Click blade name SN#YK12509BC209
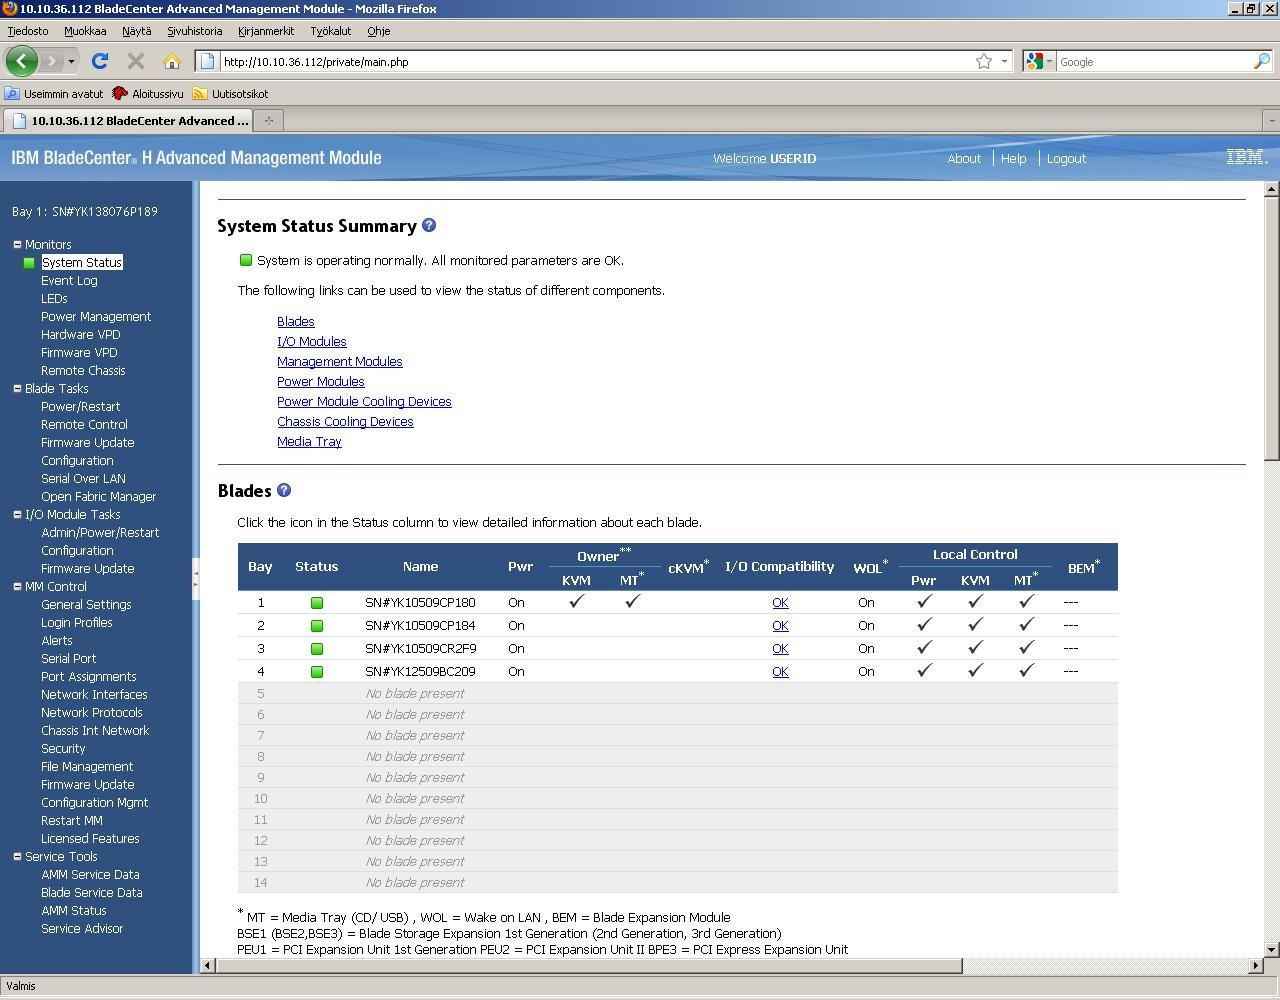The image size is (1280, 1000). (x=420, y=672)
